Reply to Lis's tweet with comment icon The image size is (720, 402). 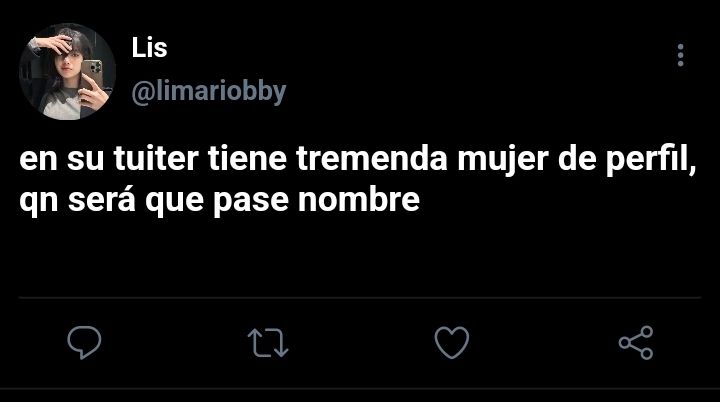pyautogui.click(x=84, y=342)
